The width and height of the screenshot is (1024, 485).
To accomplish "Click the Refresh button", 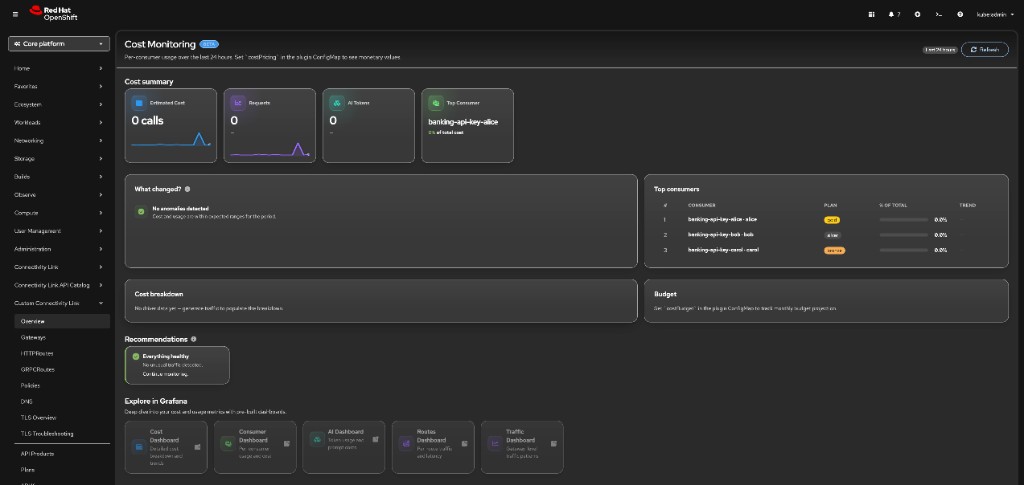I will (x=985, y=50).
